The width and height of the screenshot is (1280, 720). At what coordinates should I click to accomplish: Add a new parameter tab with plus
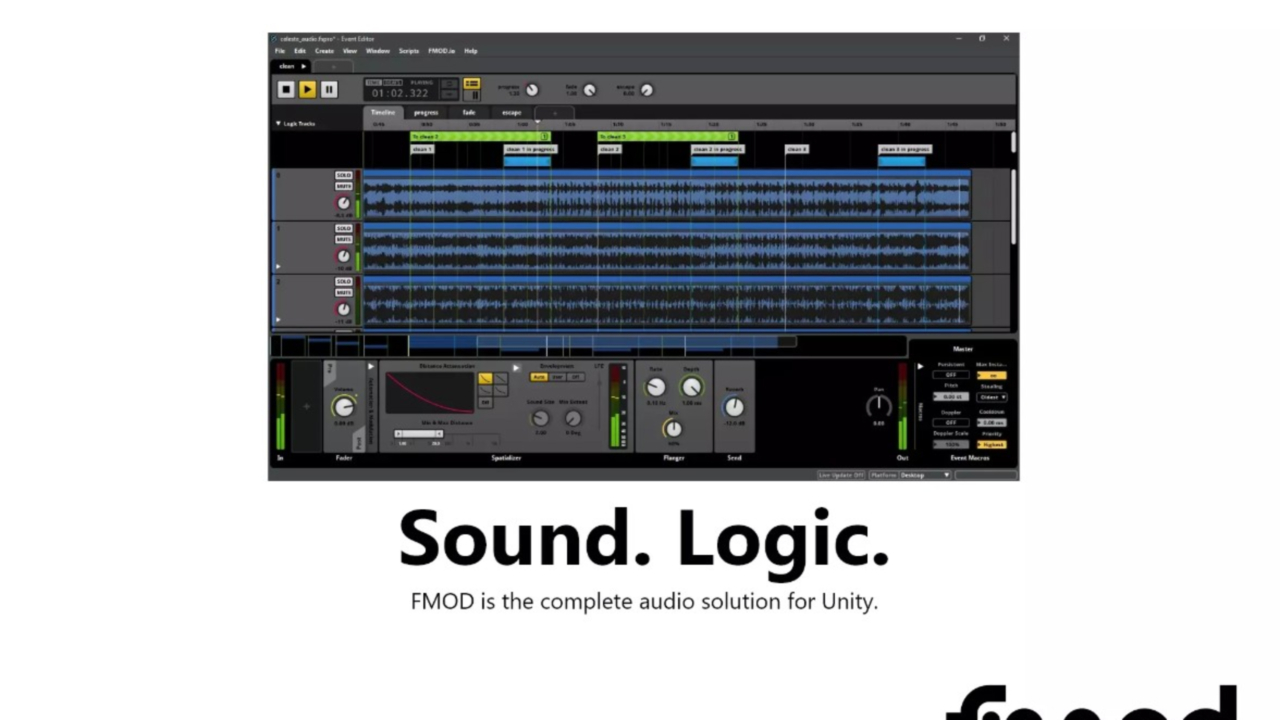tap(555, 113)
